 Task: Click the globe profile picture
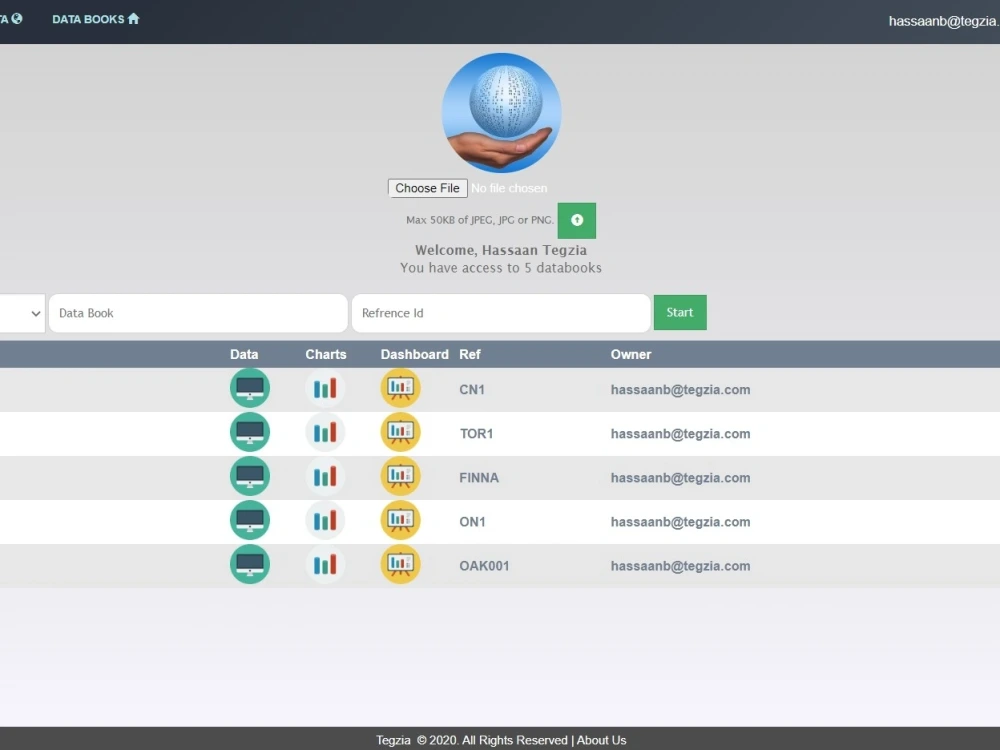click(x=501, y=112)
